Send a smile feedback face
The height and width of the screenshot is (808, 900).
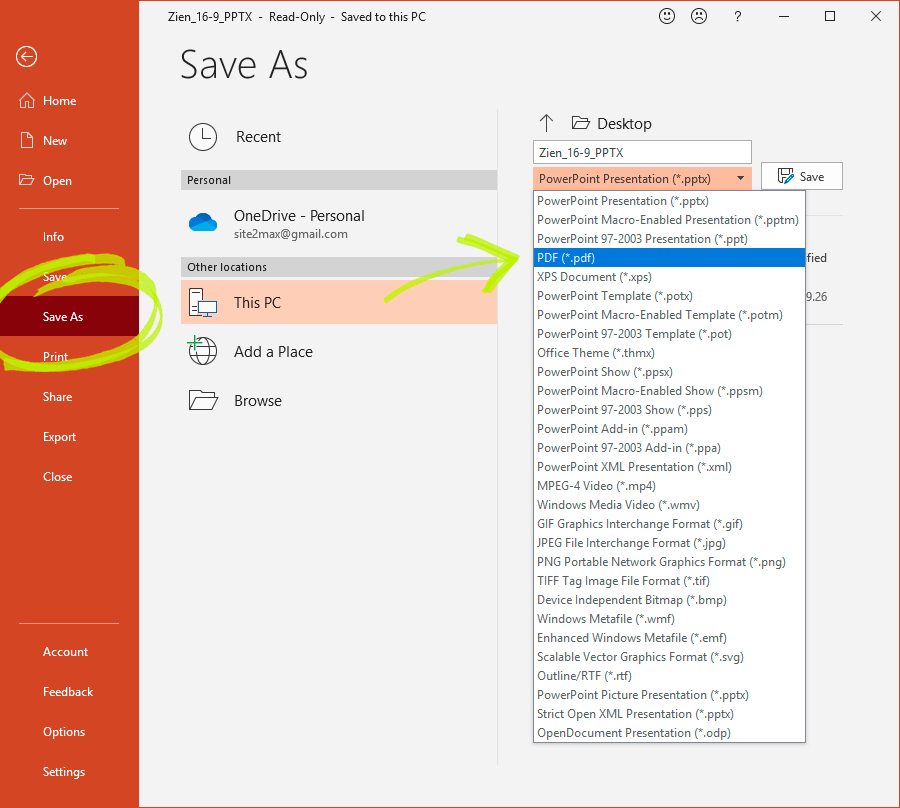[x=666, y=16]
